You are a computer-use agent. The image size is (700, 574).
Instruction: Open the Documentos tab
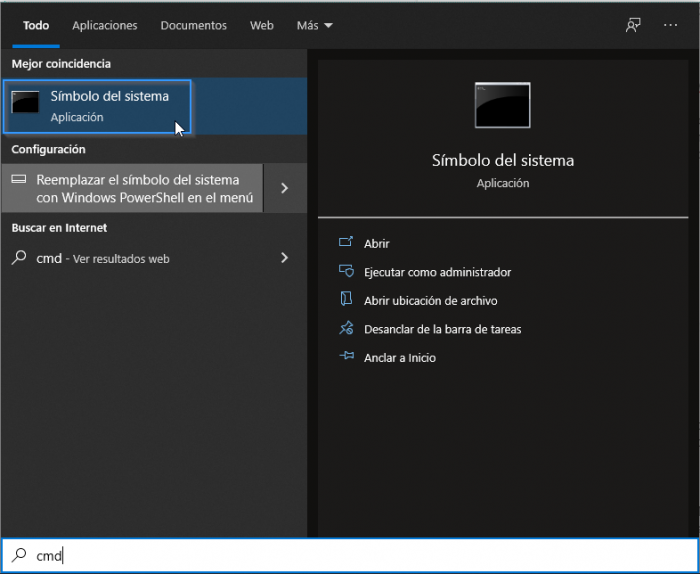pos(194,25)
